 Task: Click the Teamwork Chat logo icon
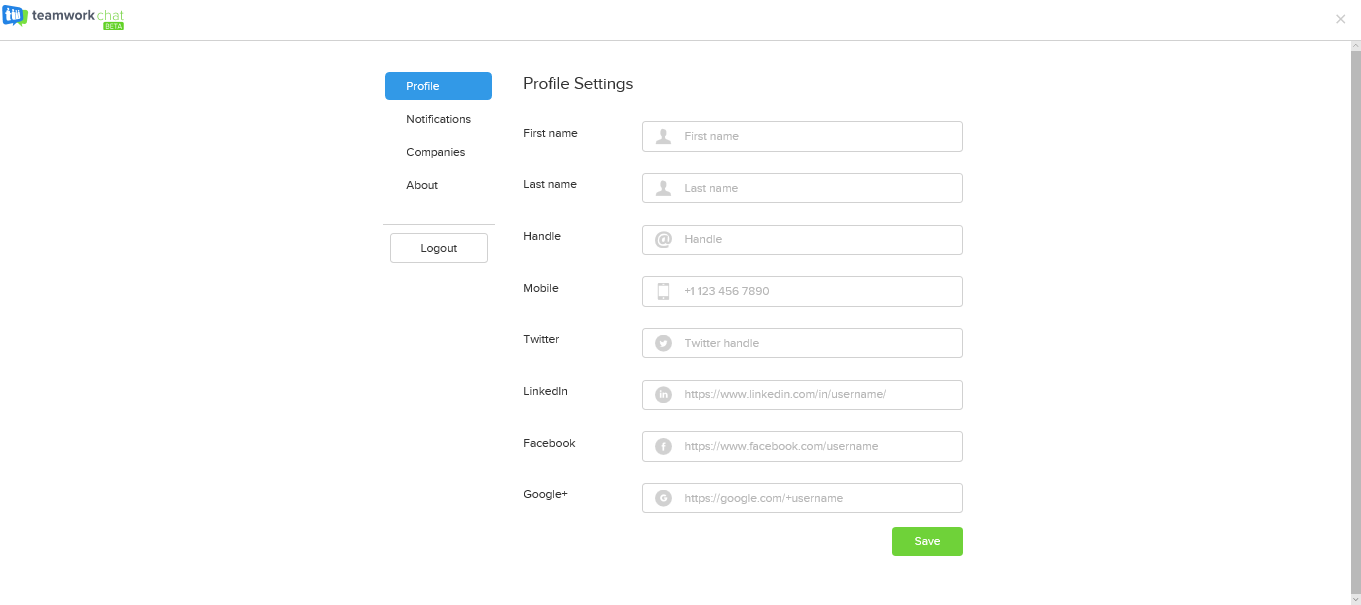point(15,17)
